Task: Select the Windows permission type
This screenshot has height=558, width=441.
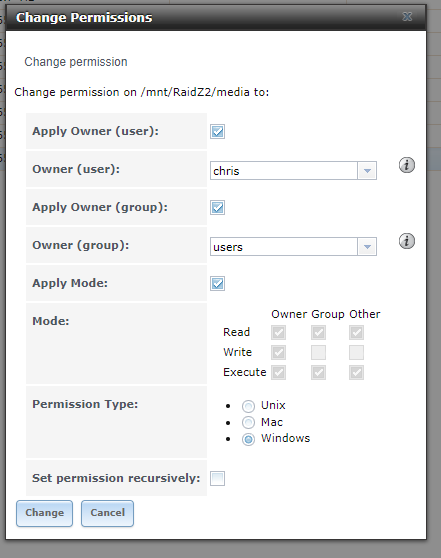Action: [248, 439]
